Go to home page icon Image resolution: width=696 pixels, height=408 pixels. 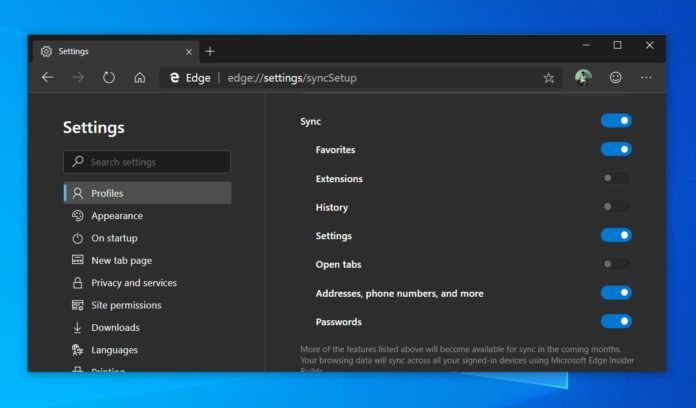tap(139, 78)
